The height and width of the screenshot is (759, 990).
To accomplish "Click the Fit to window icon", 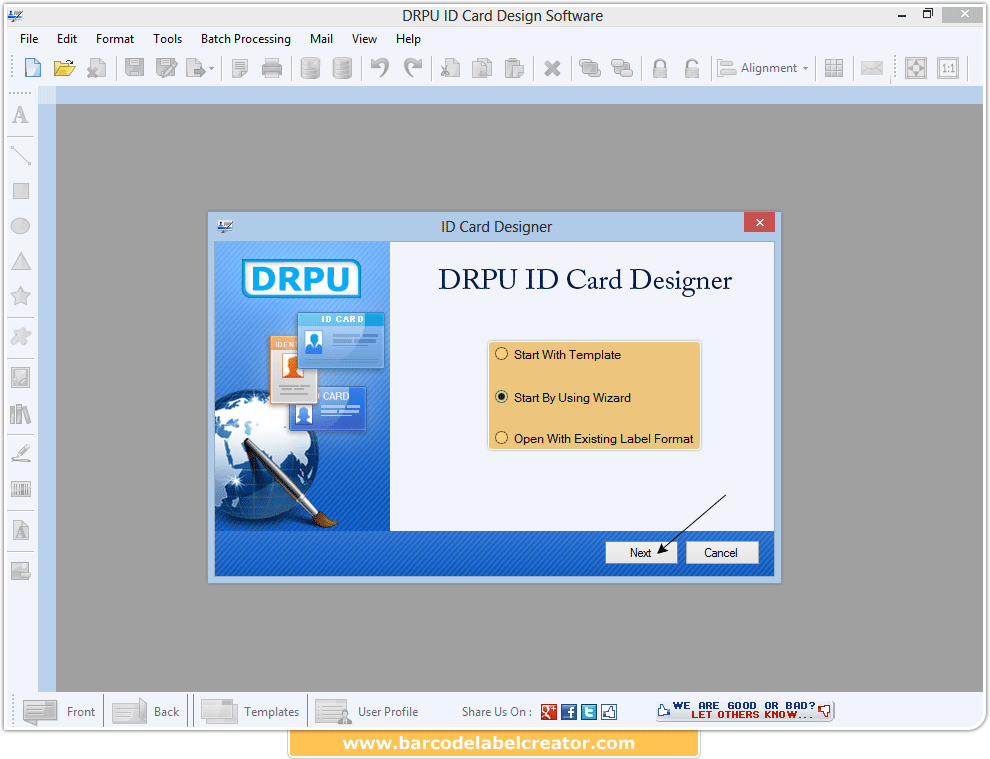I will [916, 68].
